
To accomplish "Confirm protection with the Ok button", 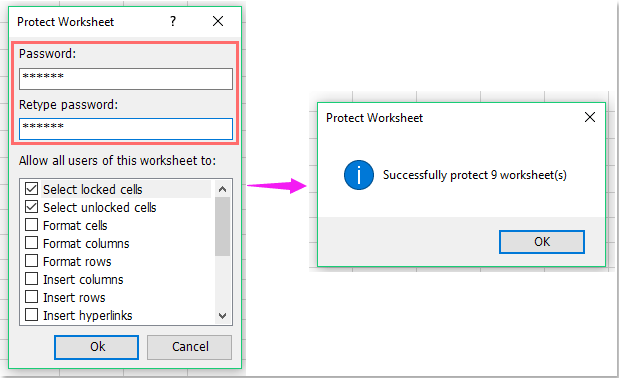I will click(97, 347).
